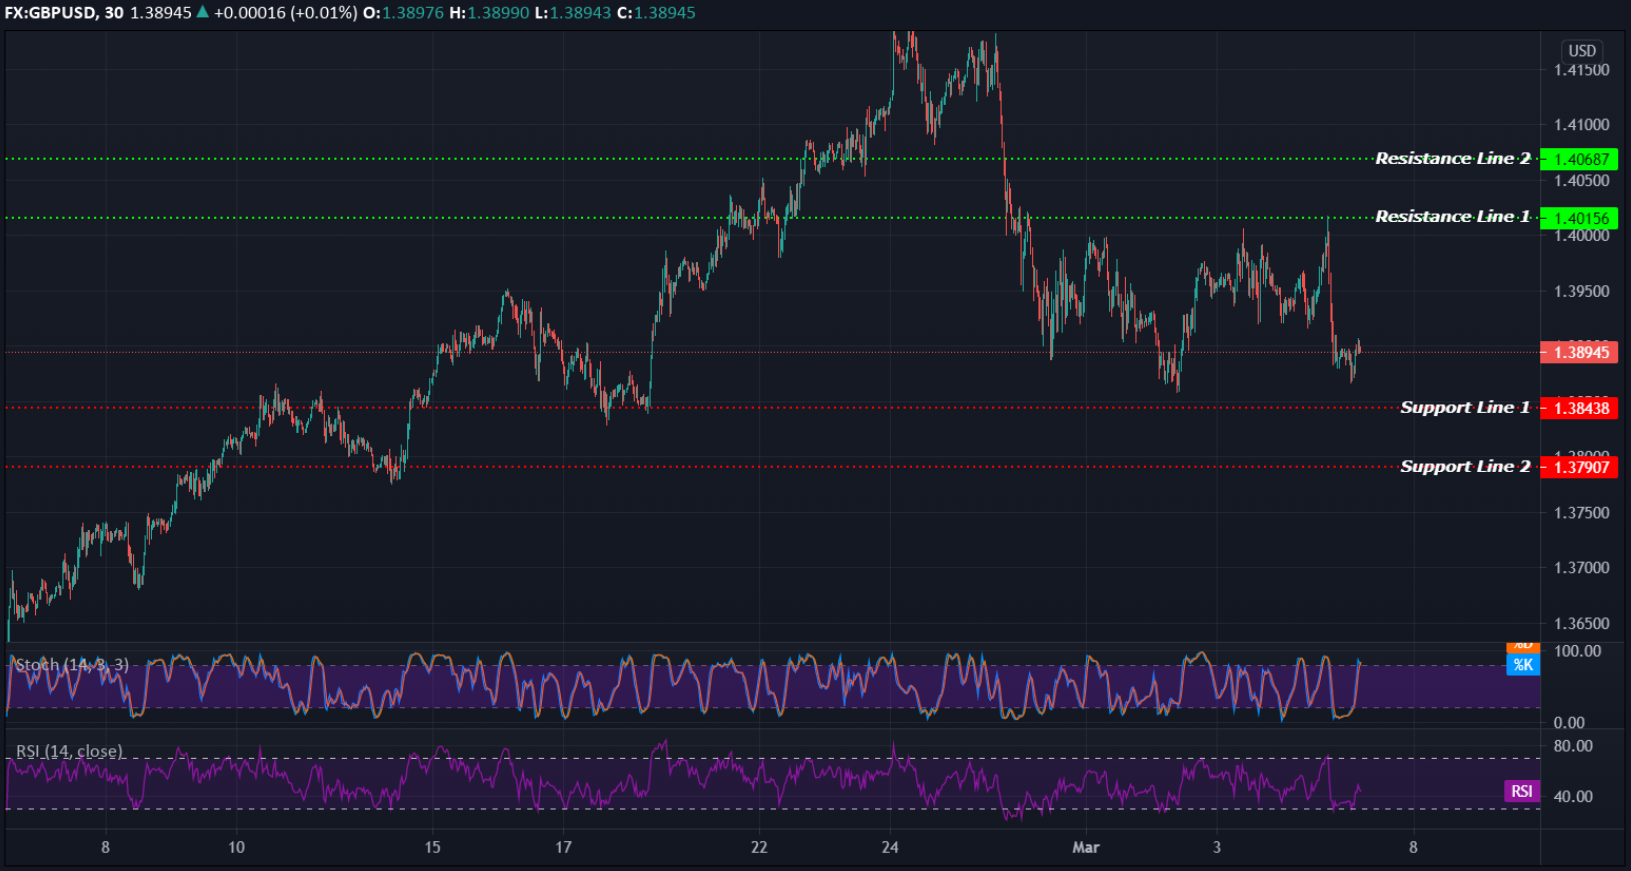This screenshot has height=871, width=1631.
Task: Click the 10 date label on time axis
Action: coord(236,847)
